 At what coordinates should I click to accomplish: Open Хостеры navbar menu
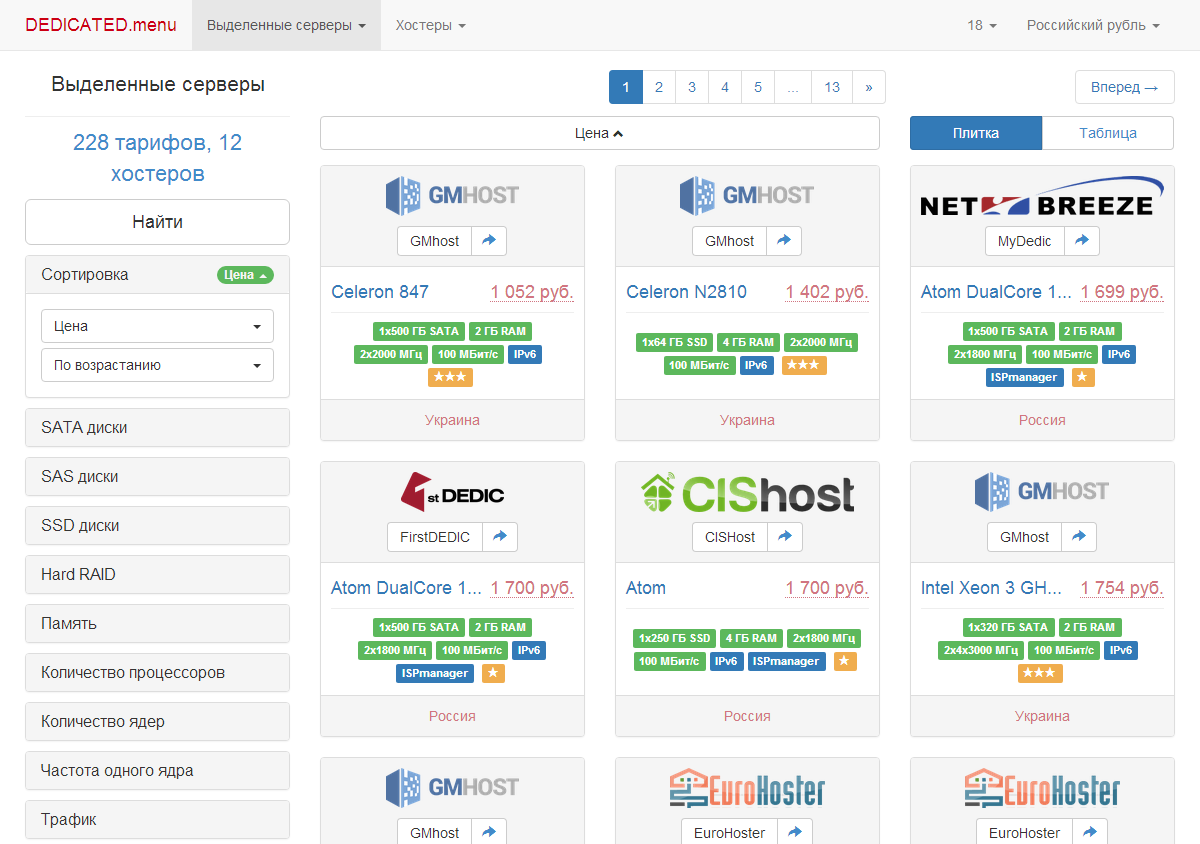(430, 25)
